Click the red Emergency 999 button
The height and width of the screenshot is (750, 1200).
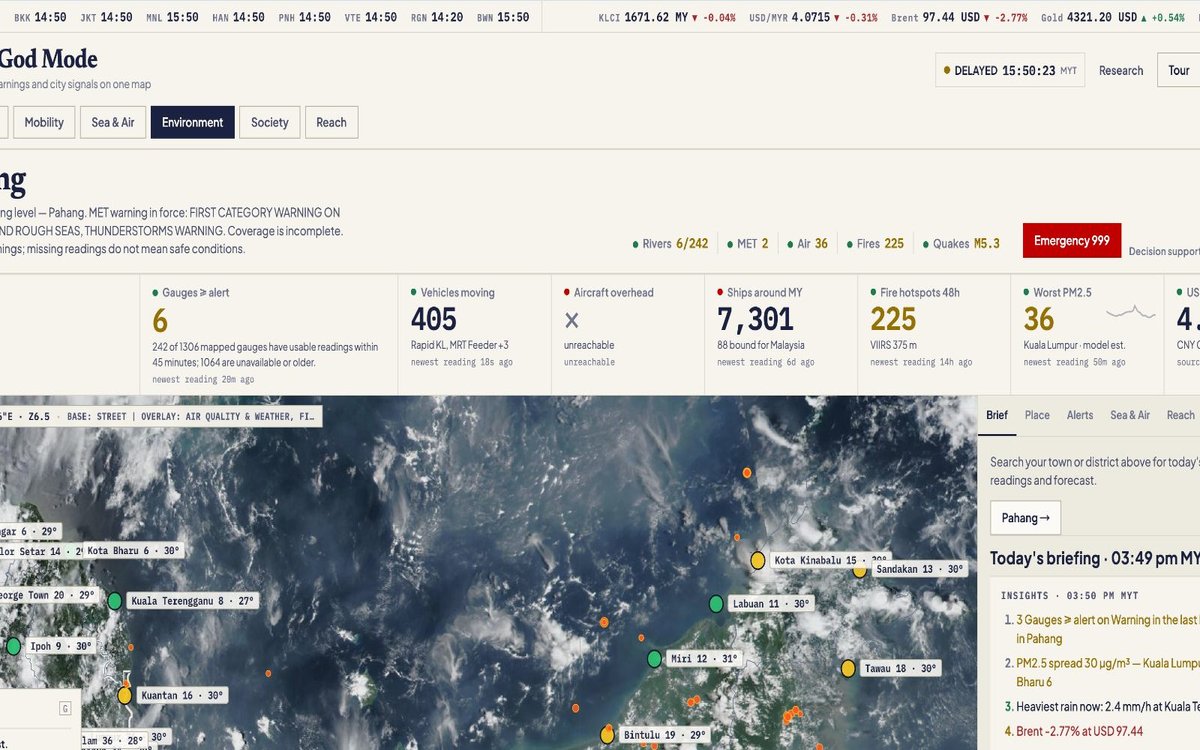pos(1072,240)
